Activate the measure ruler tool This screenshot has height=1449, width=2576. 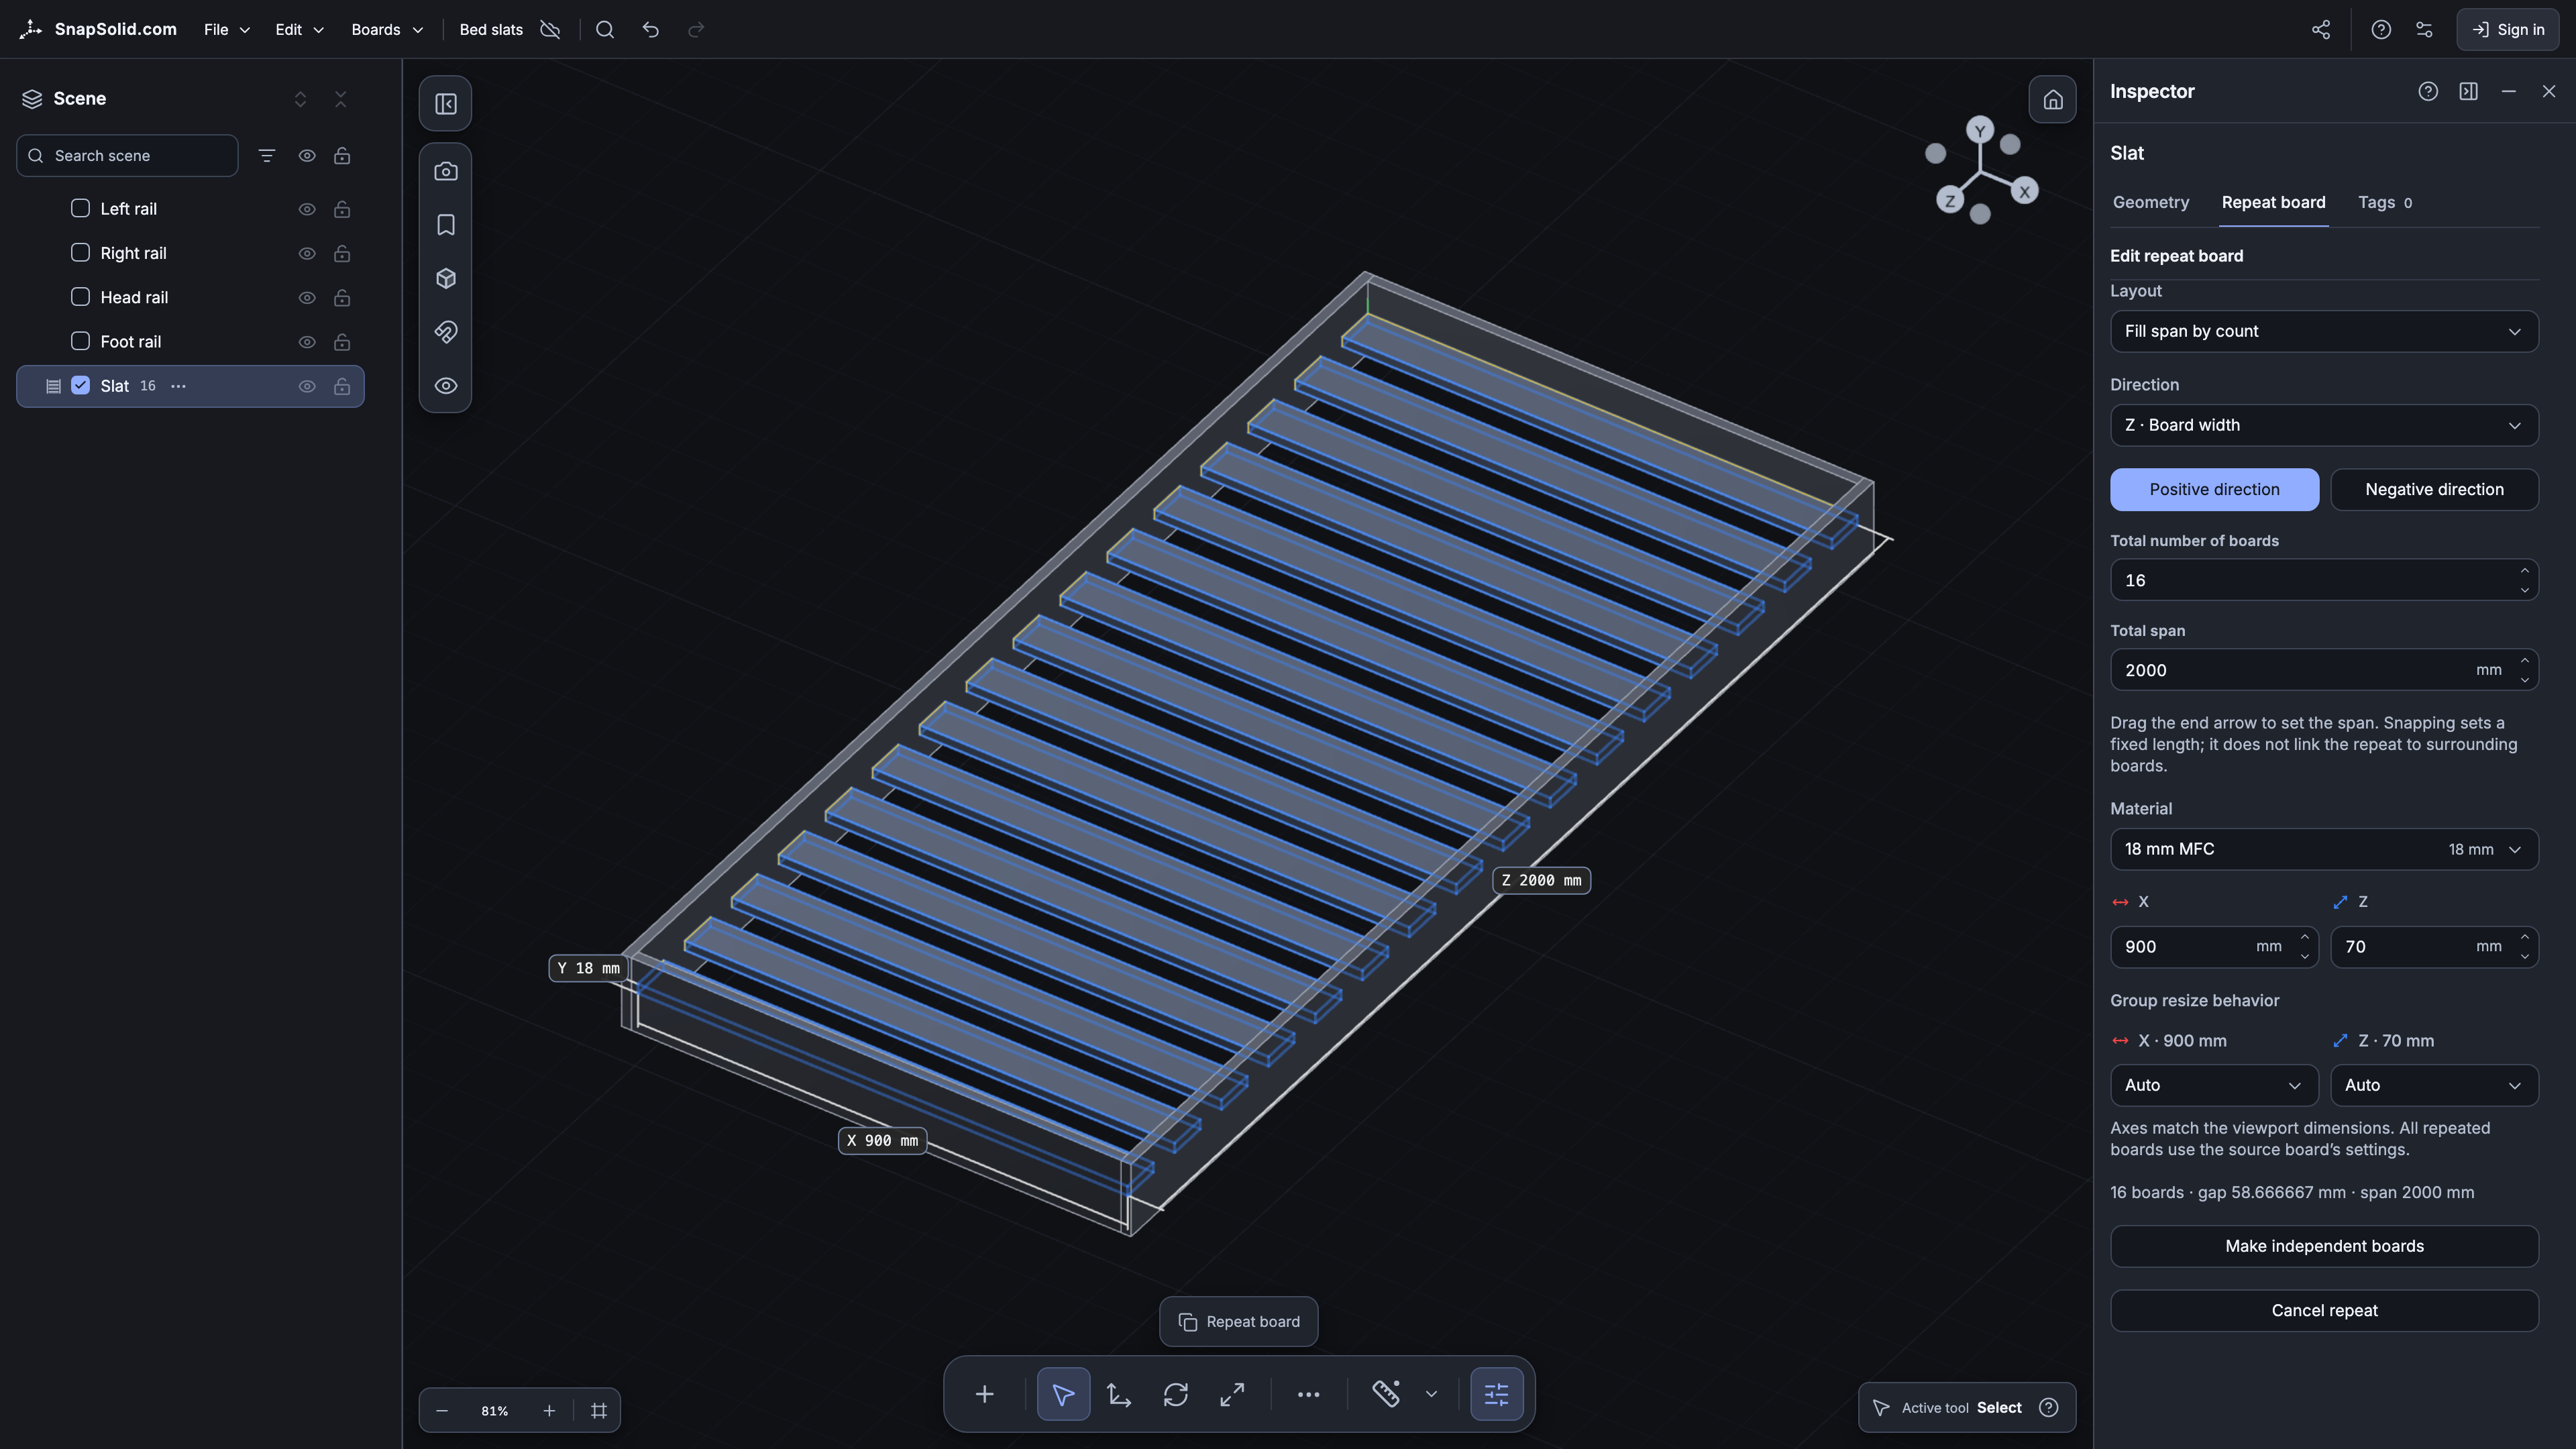pyautogui.click(x=1386, y=1394)
